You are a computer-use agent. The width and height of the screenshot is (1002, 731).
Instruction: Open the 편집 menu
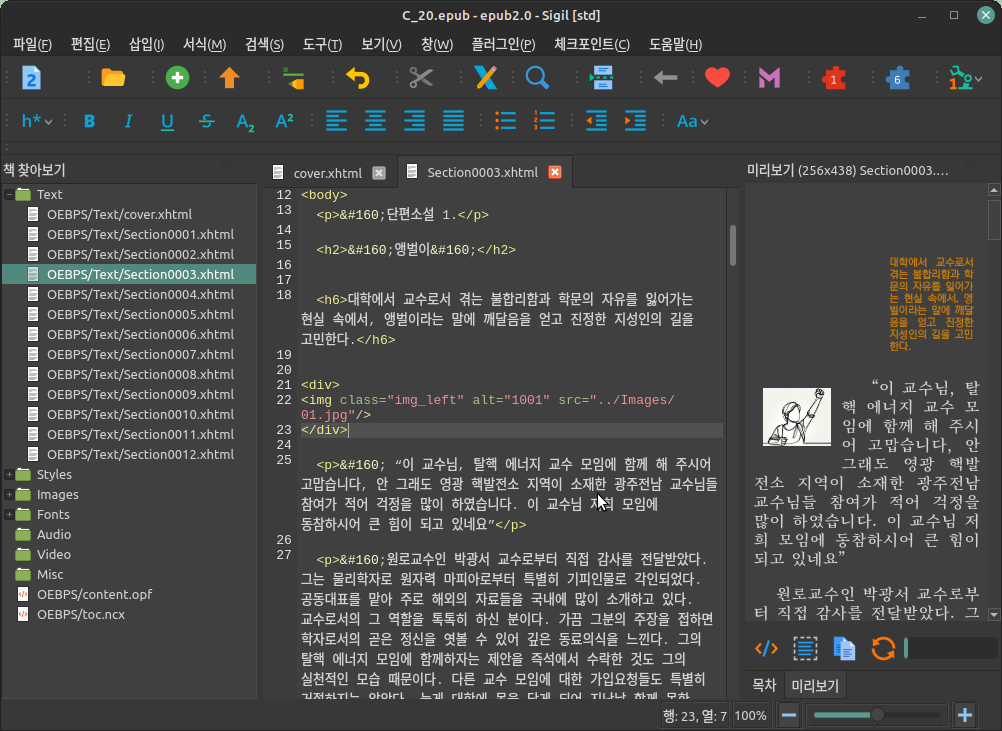click(x=90, y=44)
